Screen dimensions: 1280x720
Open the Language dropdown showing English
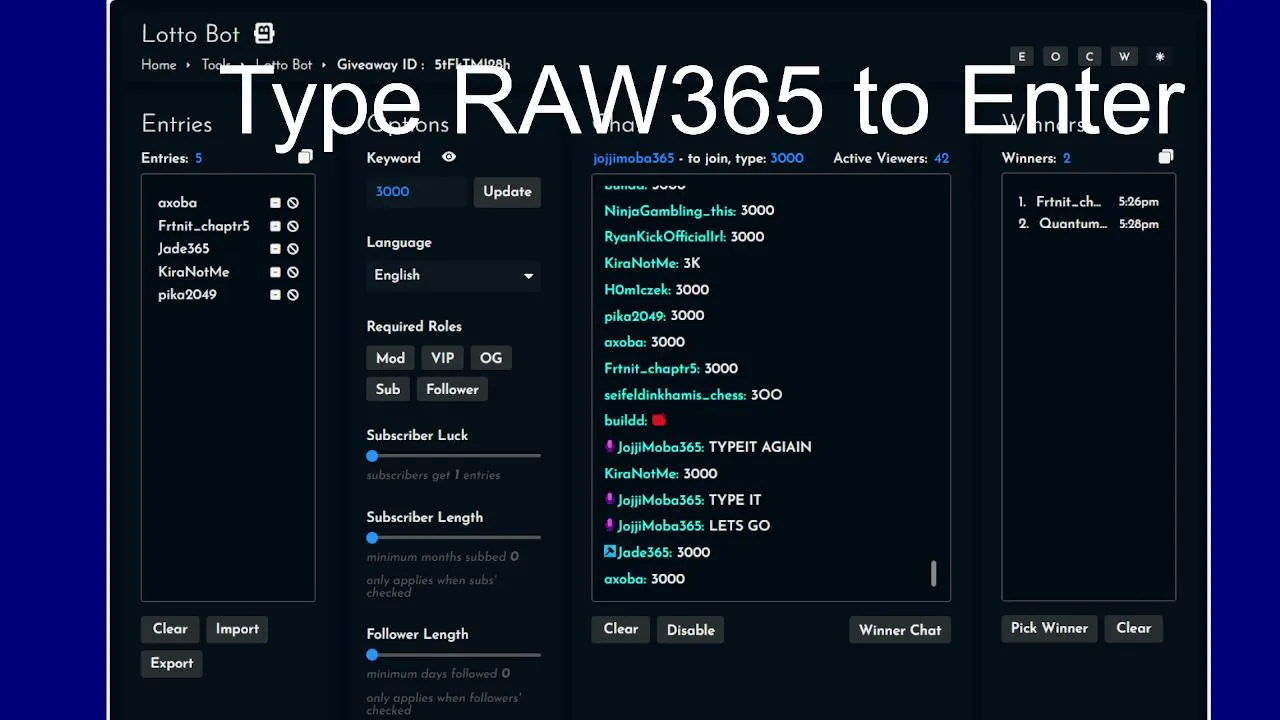coord(453,275)
